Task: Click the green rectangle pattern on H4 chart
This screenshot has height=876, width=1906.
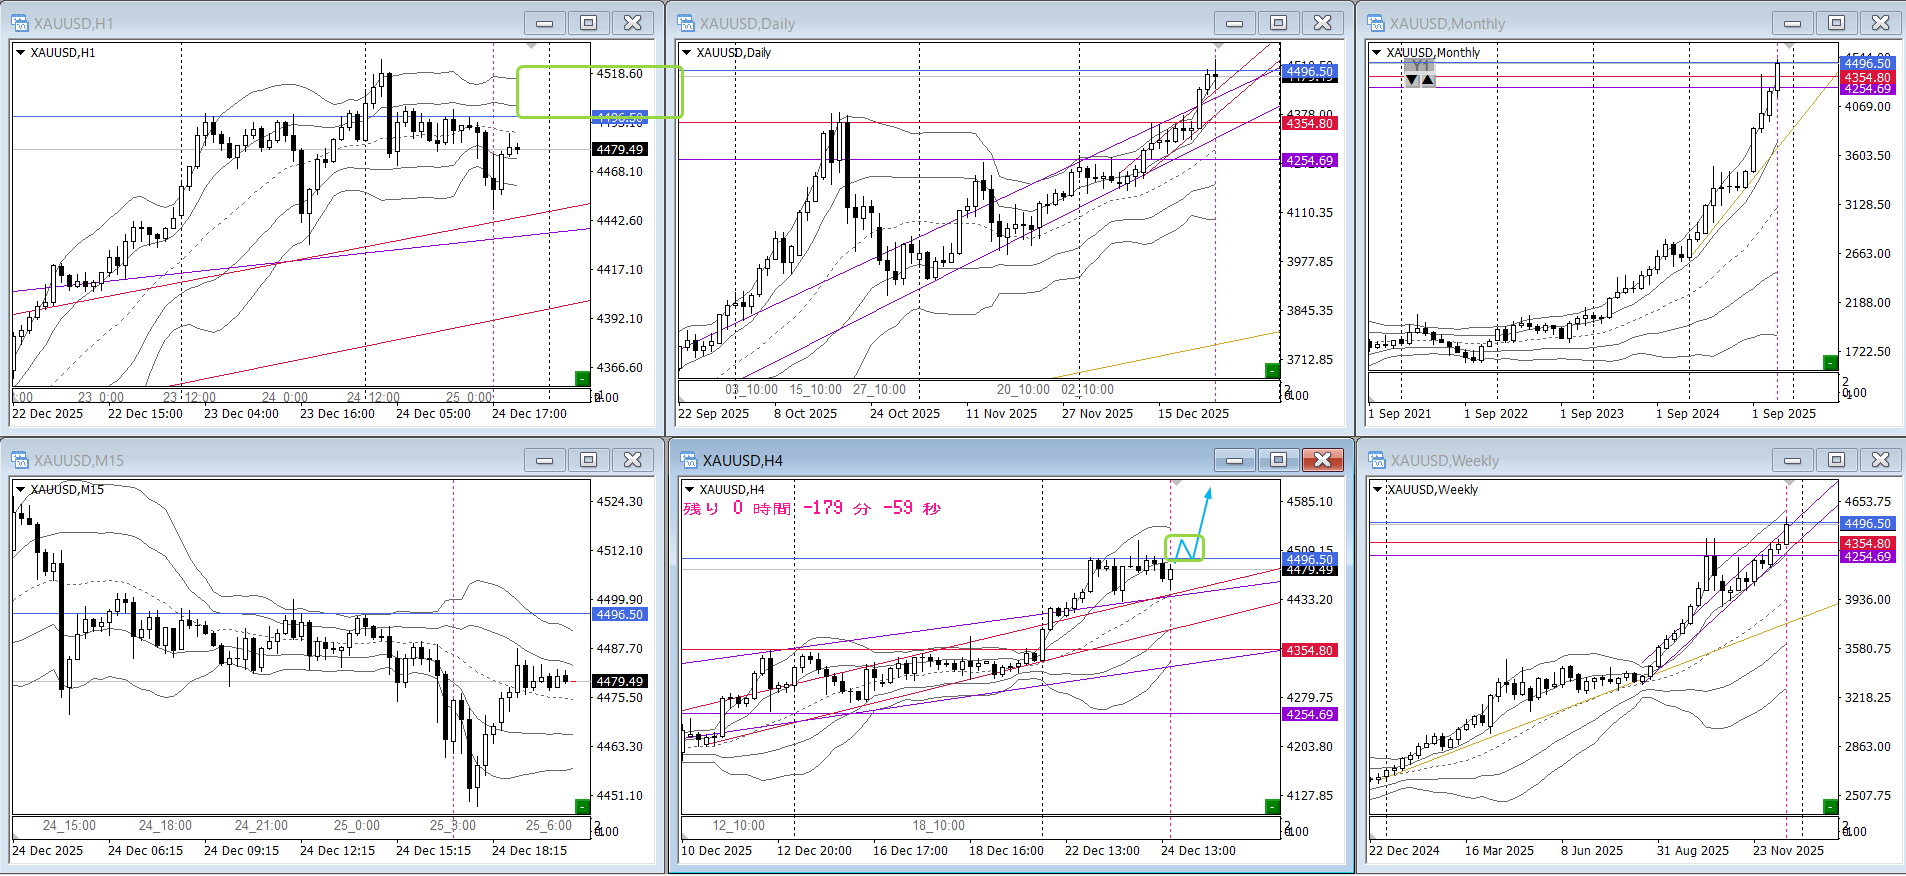Action: 1184,548
